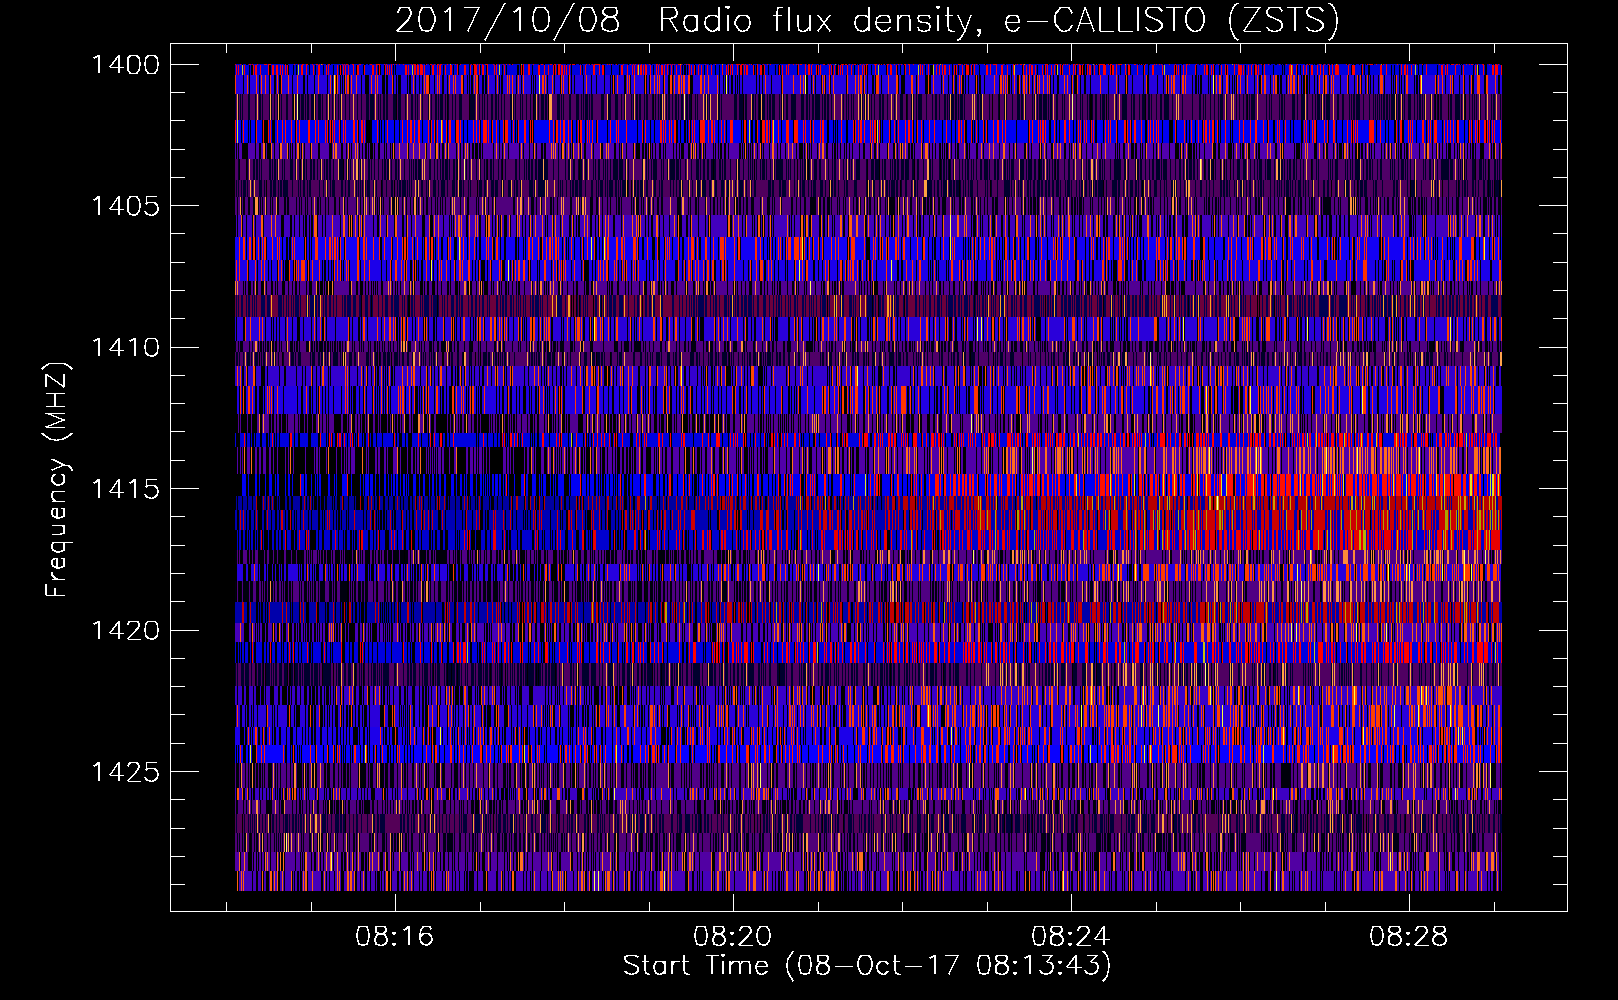Select the 1405 frequency tick label
1618x1000 pixels.
pos(125,206)
